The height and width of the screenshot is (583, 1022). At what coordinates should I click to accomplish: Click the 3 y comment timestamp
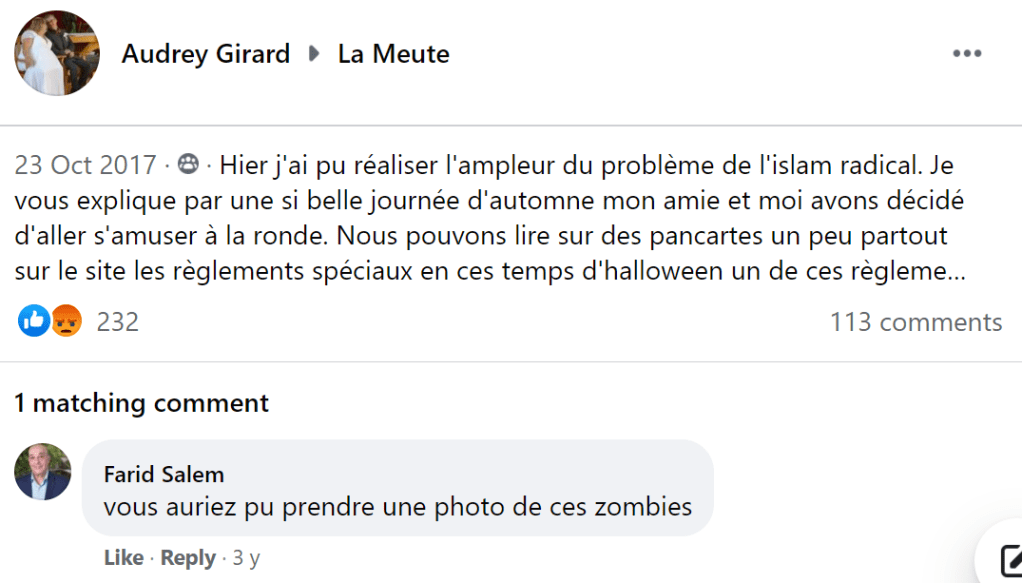[x=246, y=558]
